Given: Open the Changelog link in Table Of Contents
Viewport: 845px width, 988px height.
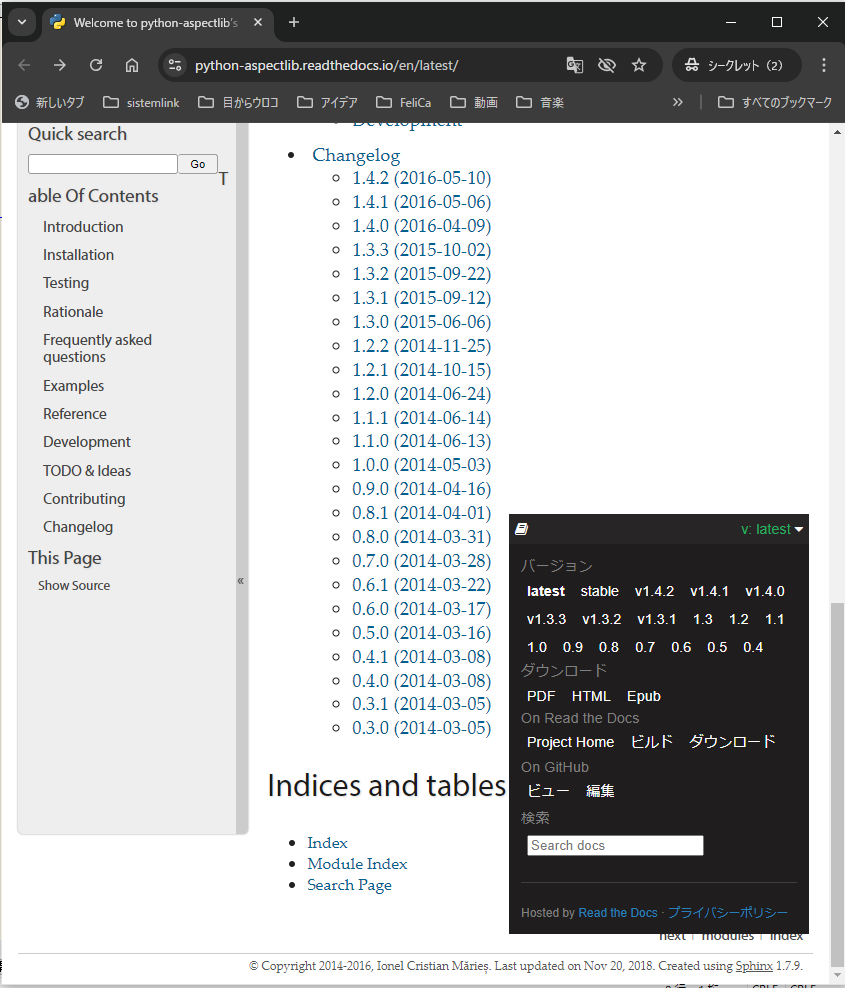Looking at the screenshot, I should 78,526.
